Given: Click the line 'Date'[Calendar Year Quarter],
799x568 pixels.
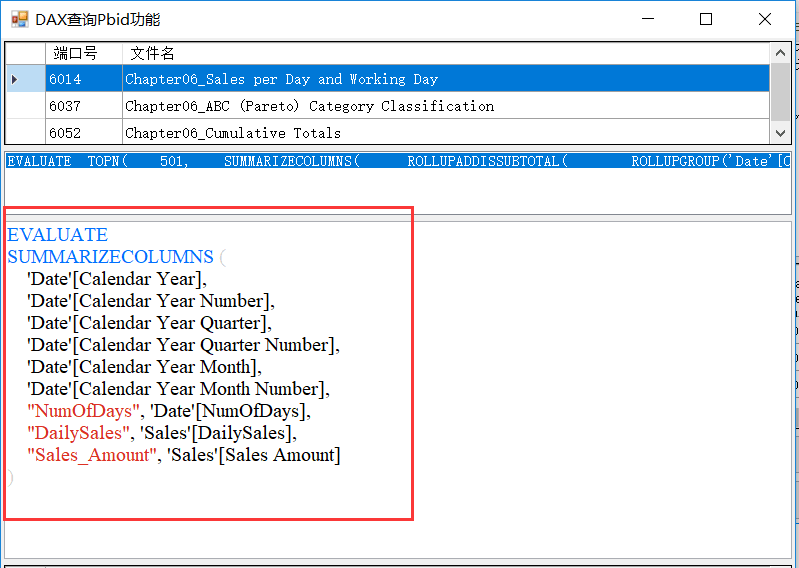Looking at the screenshot, I should (149, 323).
